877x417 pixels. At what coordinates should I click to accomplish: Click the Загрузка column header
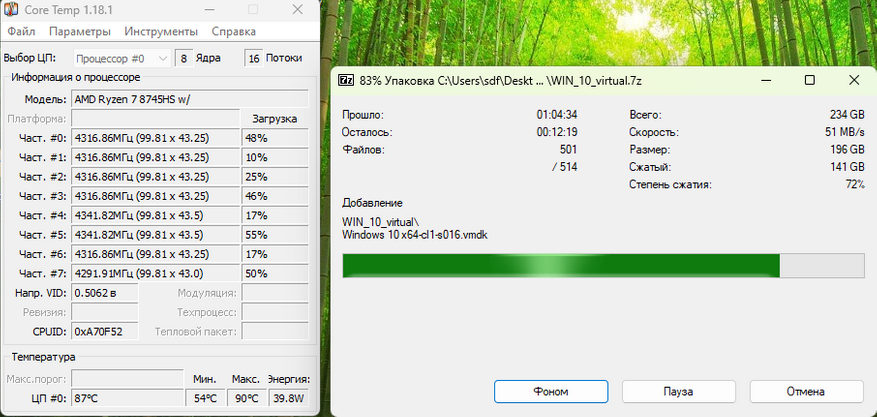click(x=275, y=119)
